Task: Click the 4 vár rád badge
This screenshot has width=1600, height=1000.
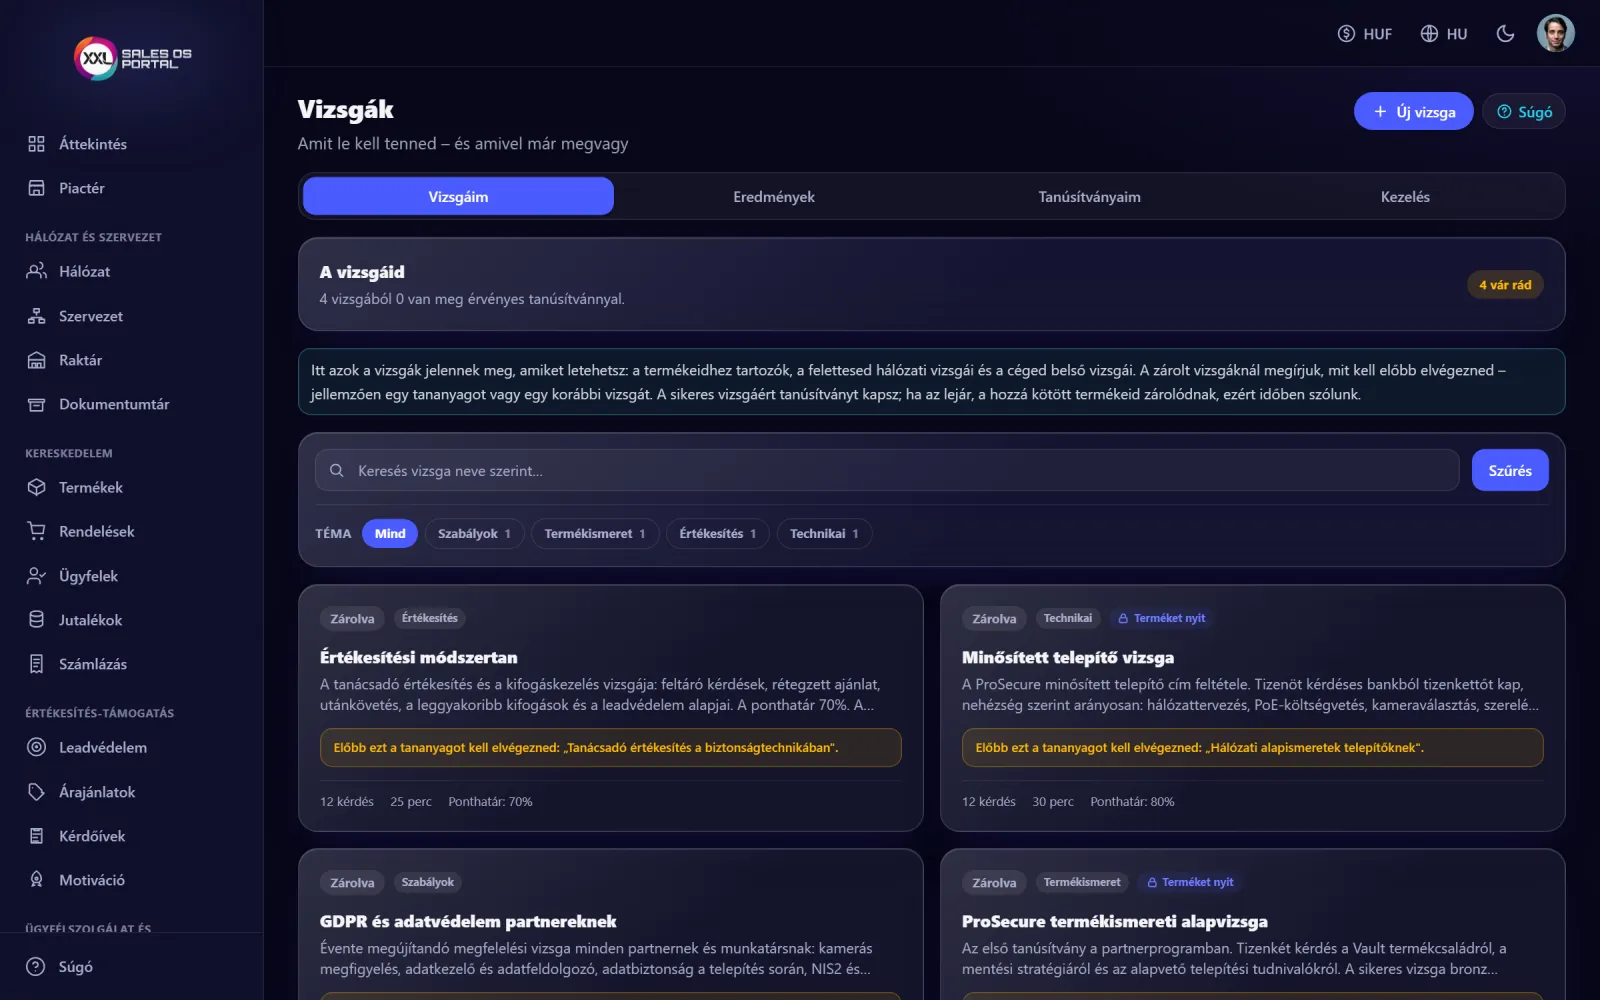Action: pyautogui.click(x=1505, y=285)
